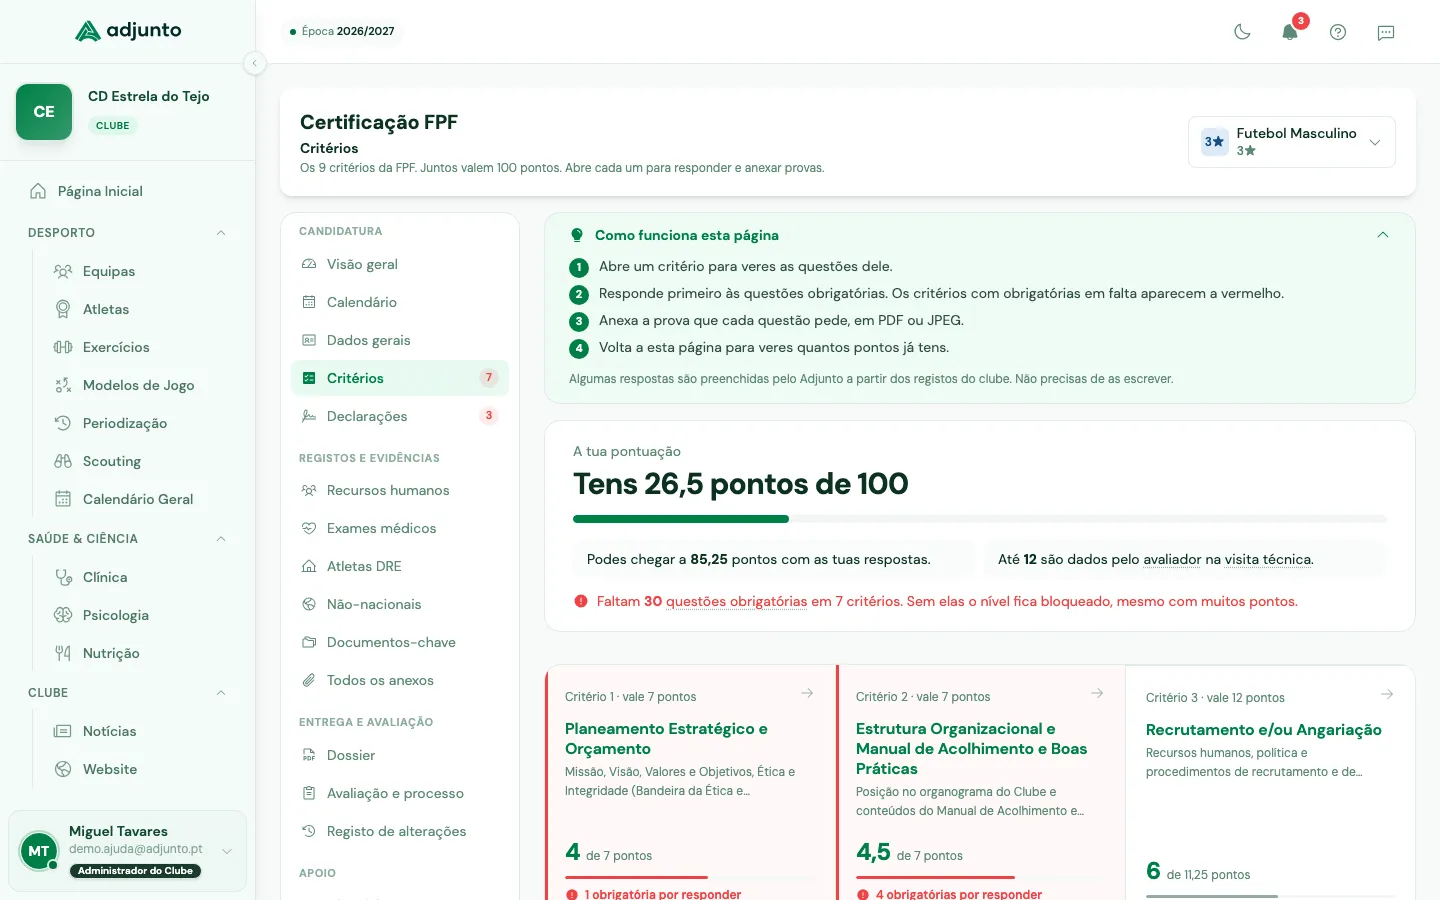This screenshot has width=1440, height=900.
Task: Click the Atletas sidebar icon
Action: pyautogui.click(x=63, y=309)
